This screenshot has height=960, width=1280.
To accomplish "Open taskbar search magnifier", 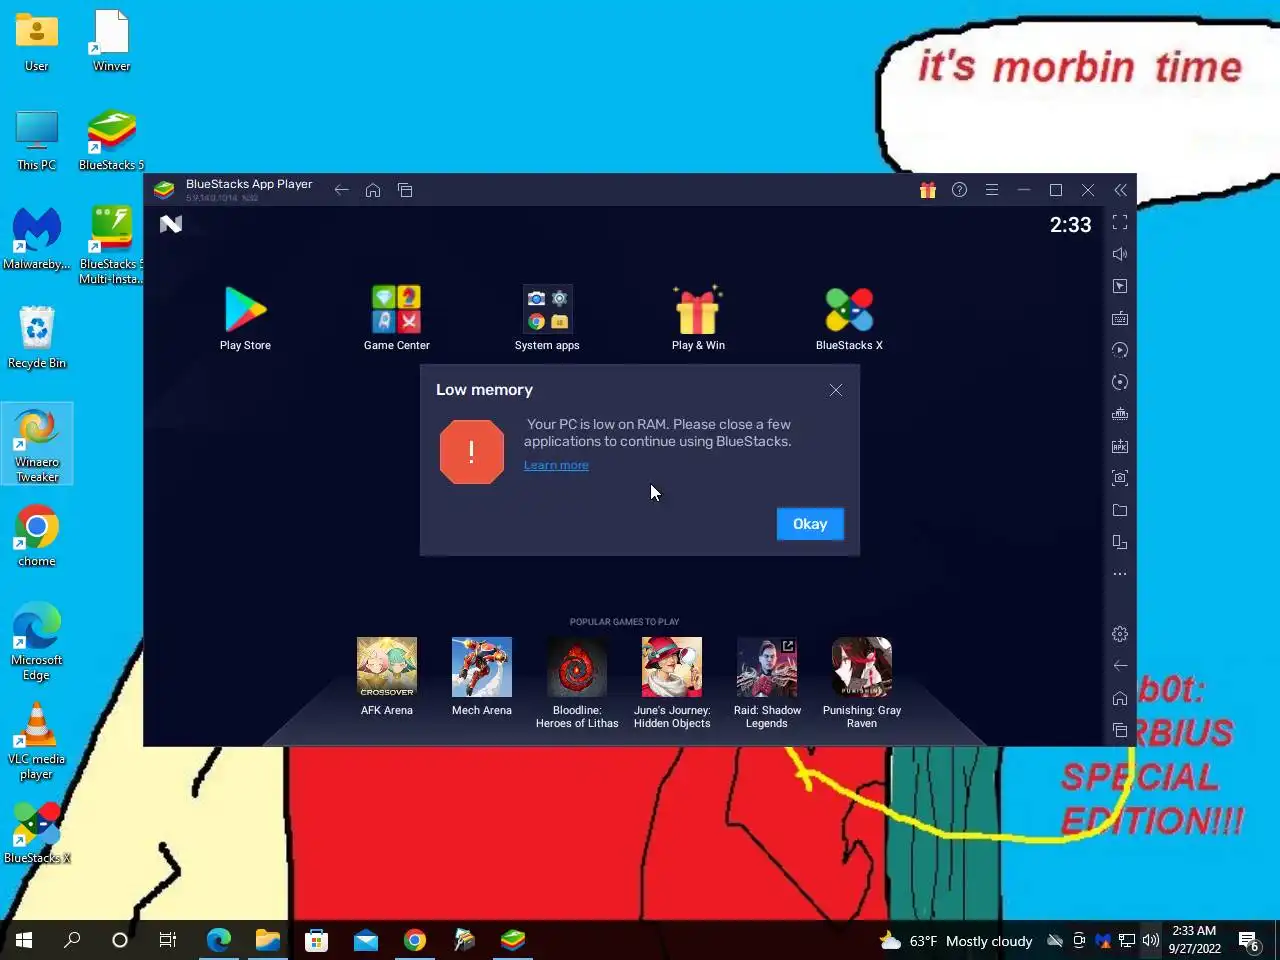I will [x=72, y=940].
